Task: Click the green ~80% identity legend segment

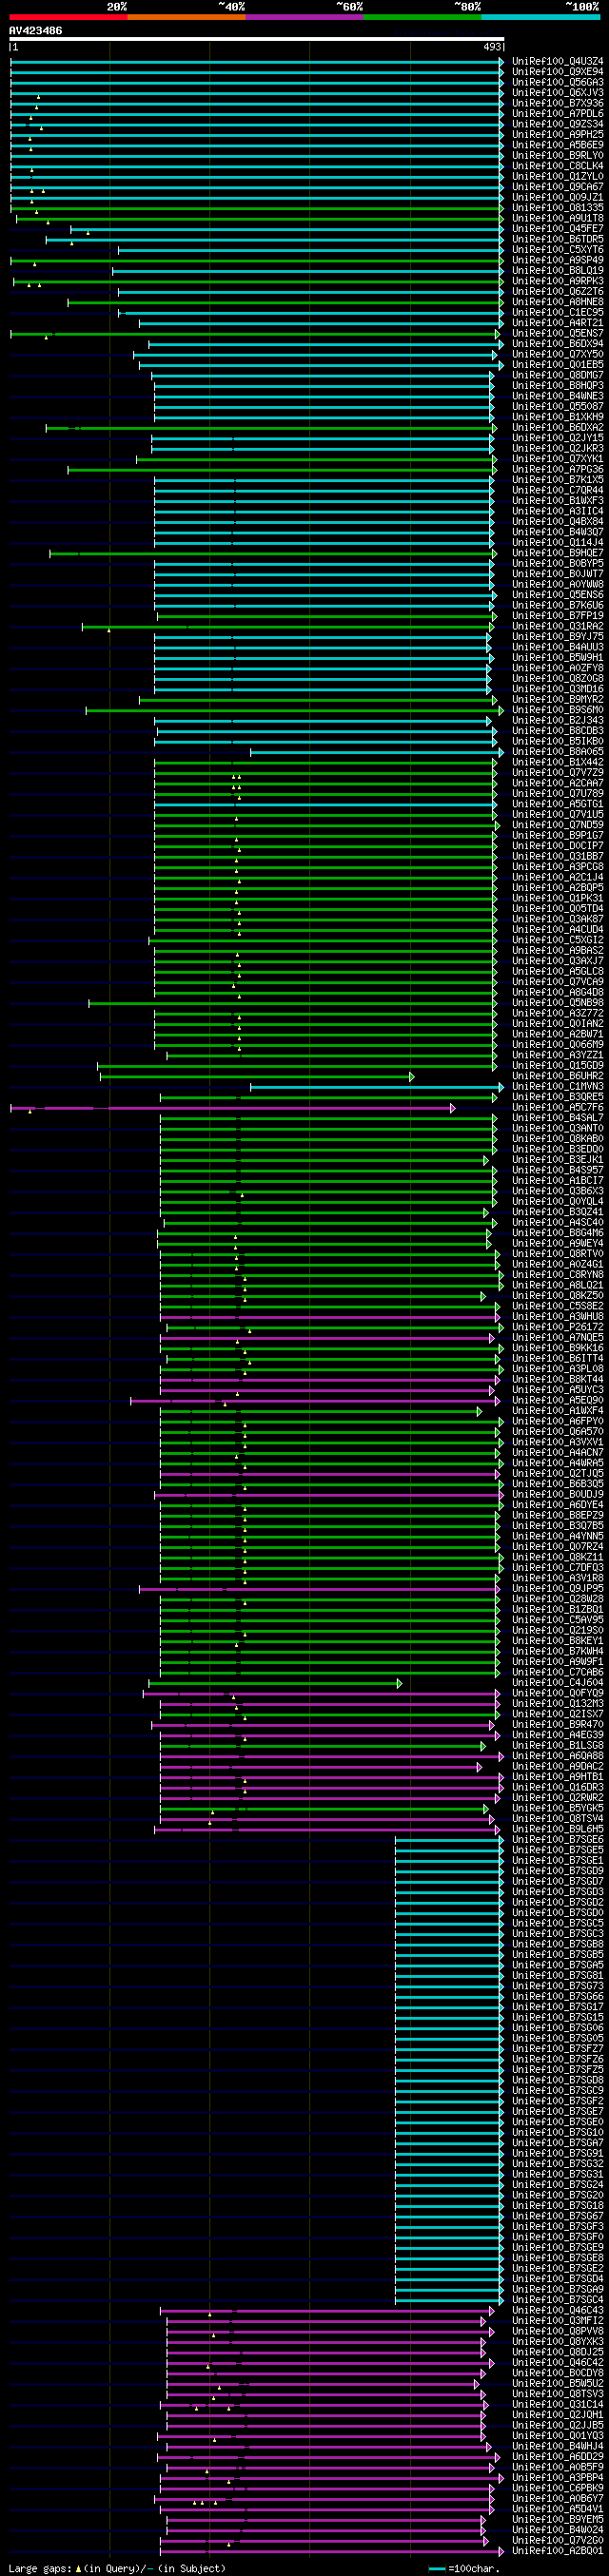Action: point(422,17)
